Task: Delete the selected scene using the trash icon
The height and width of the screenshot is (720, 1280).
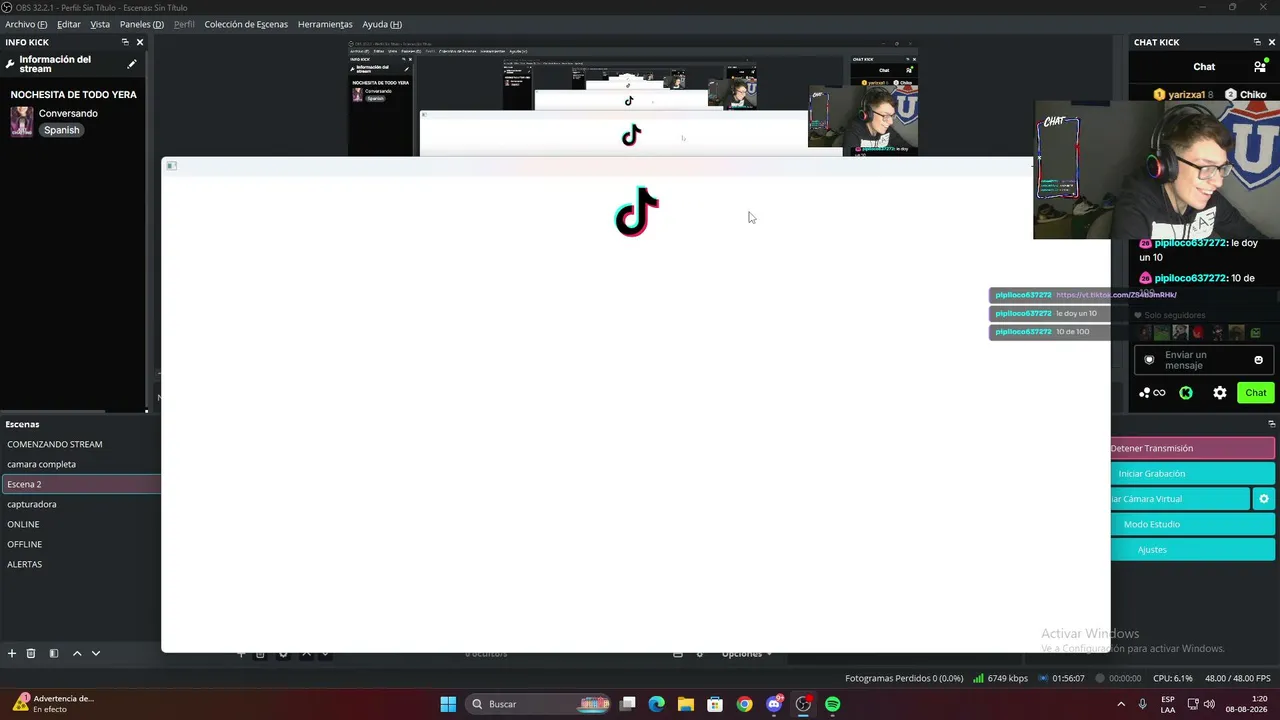Action: 31,653
